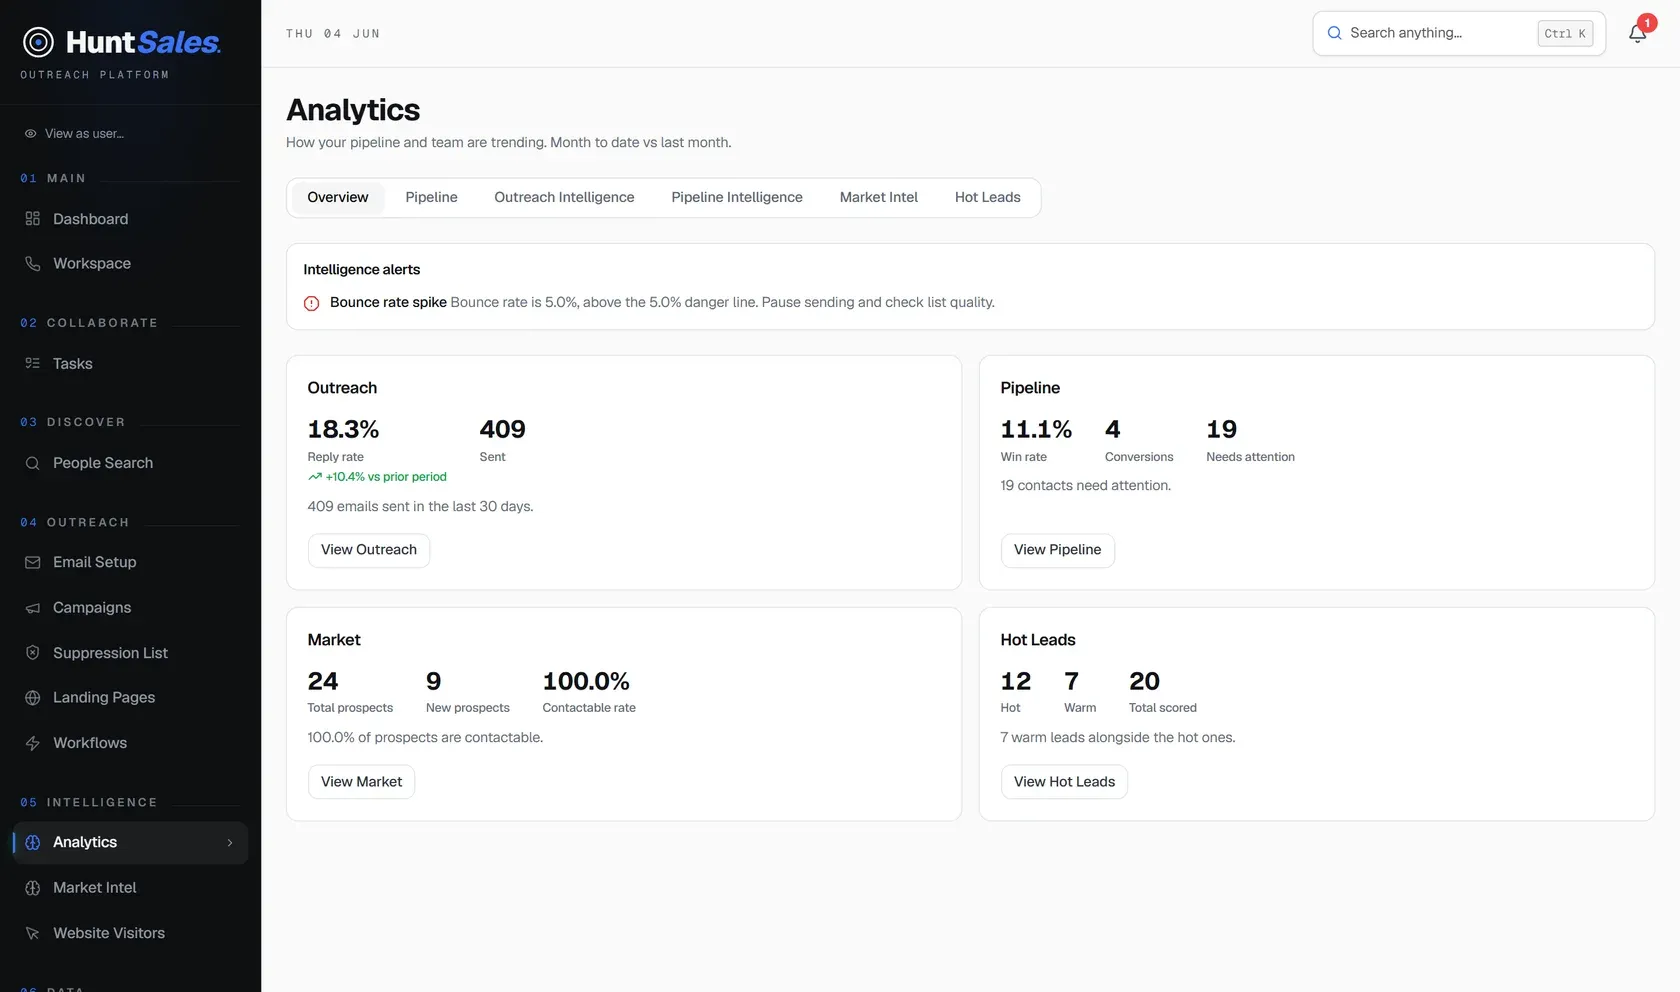
Task: Open sidebar Market Intel page
Action: [x=130, y=888]
